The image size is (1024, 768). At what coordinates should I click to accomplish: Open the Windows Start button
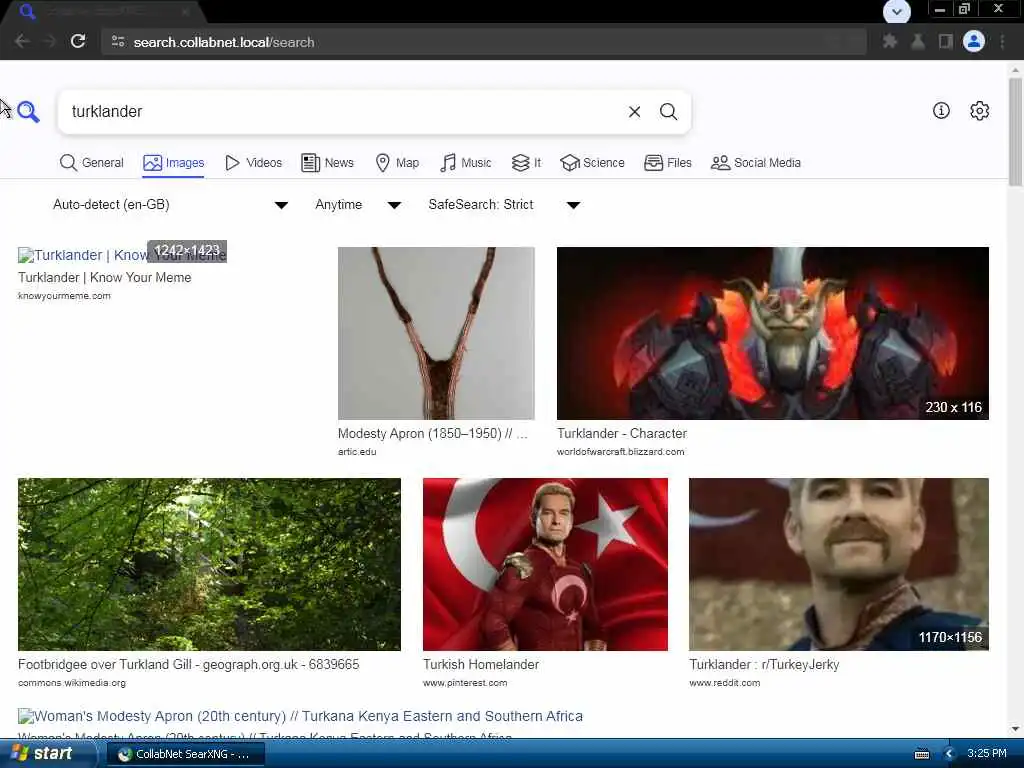48,754
